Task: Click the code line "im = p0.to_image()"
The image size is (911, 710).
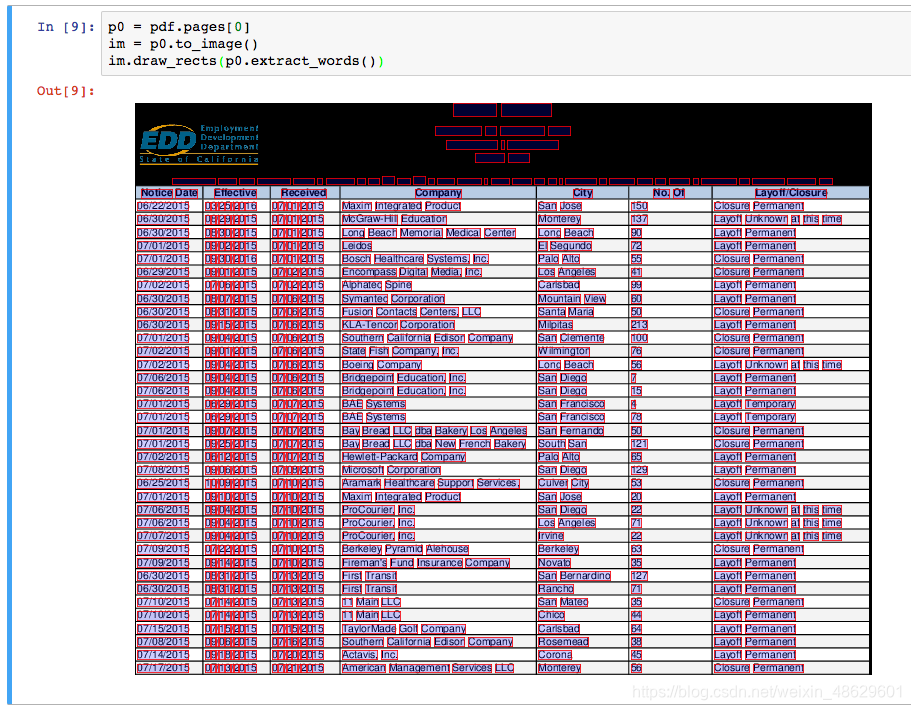Action: pos(183,44)
